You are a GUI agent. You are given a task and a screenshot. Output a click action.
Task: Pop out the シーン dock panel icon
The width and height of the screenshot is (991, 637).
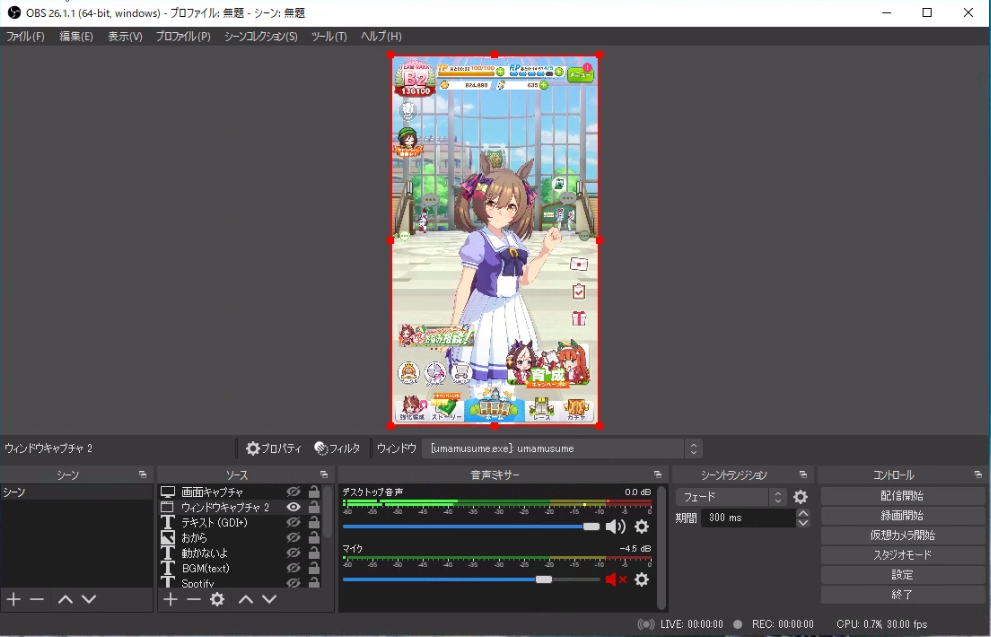click(143, 475)
